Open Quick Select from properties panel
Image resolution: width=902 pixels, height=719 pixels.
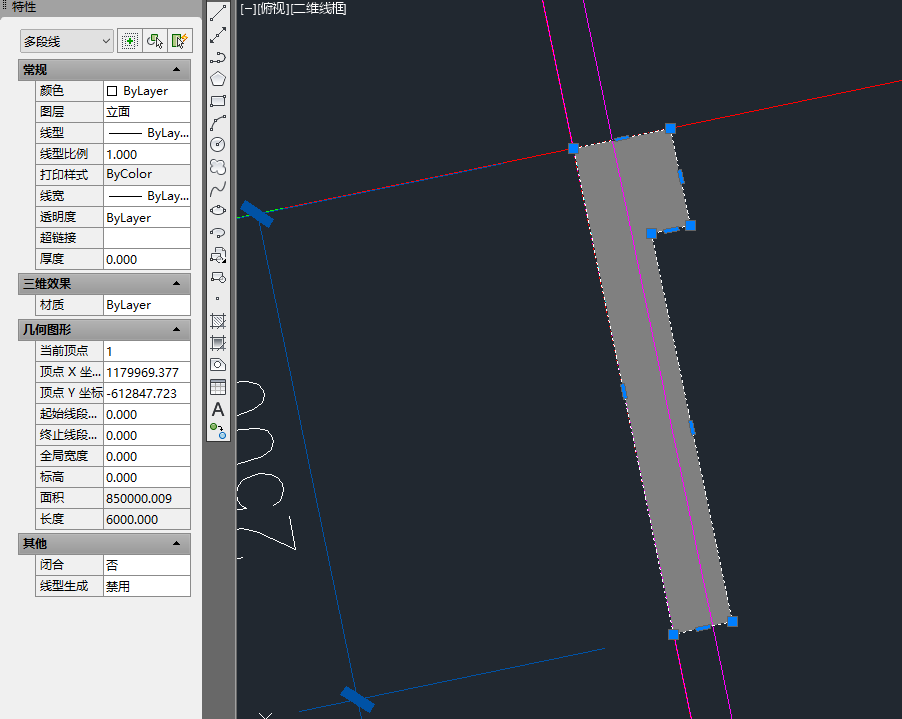point(179,41)
